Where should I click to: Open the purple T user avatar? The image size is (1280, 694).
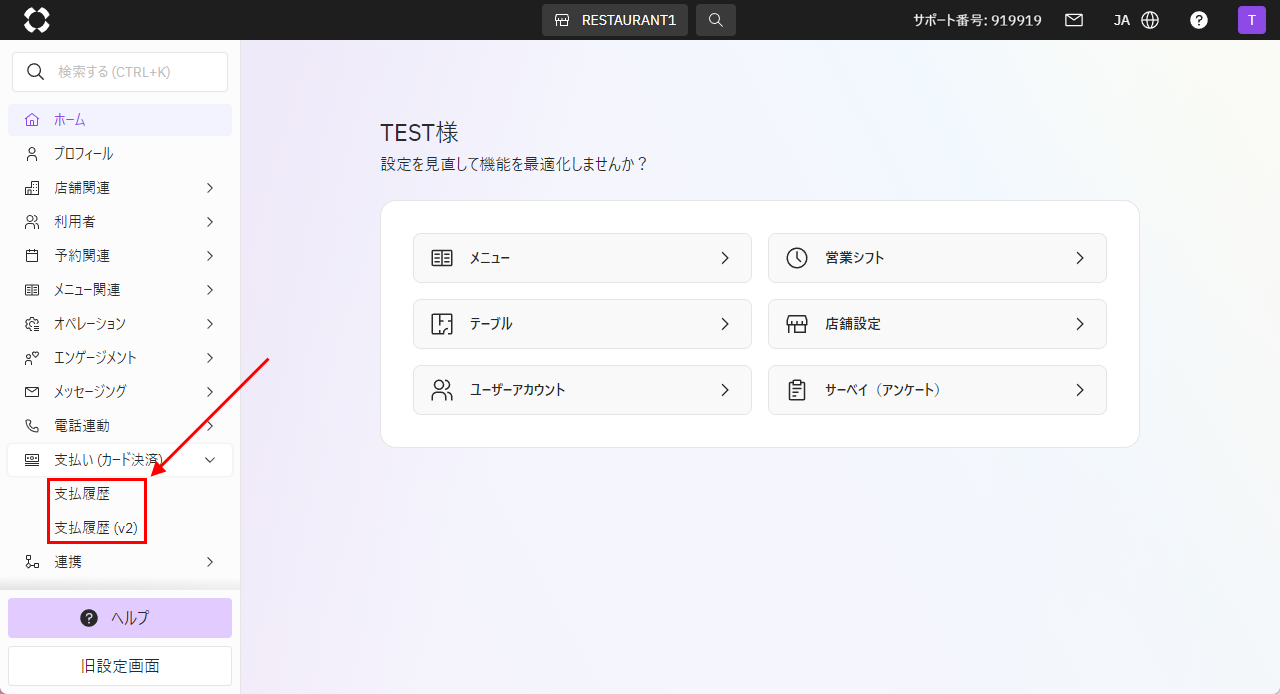1251,20
